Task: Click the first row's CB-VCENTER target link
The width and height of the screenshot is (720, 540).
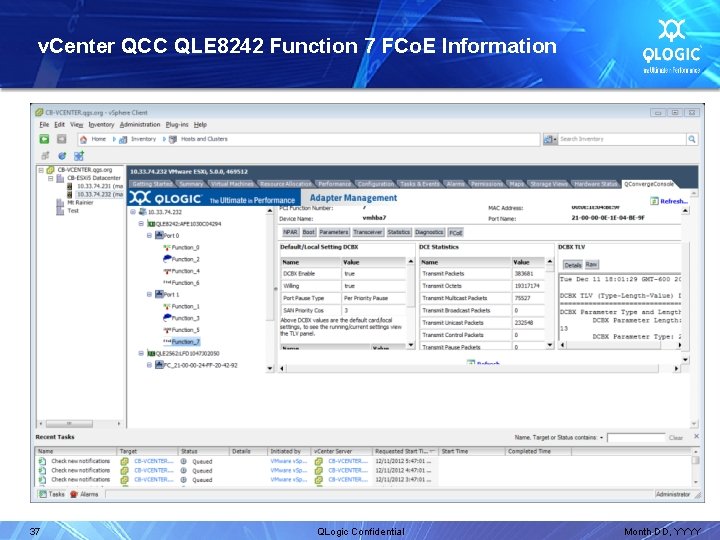Action: coord(153,461)
